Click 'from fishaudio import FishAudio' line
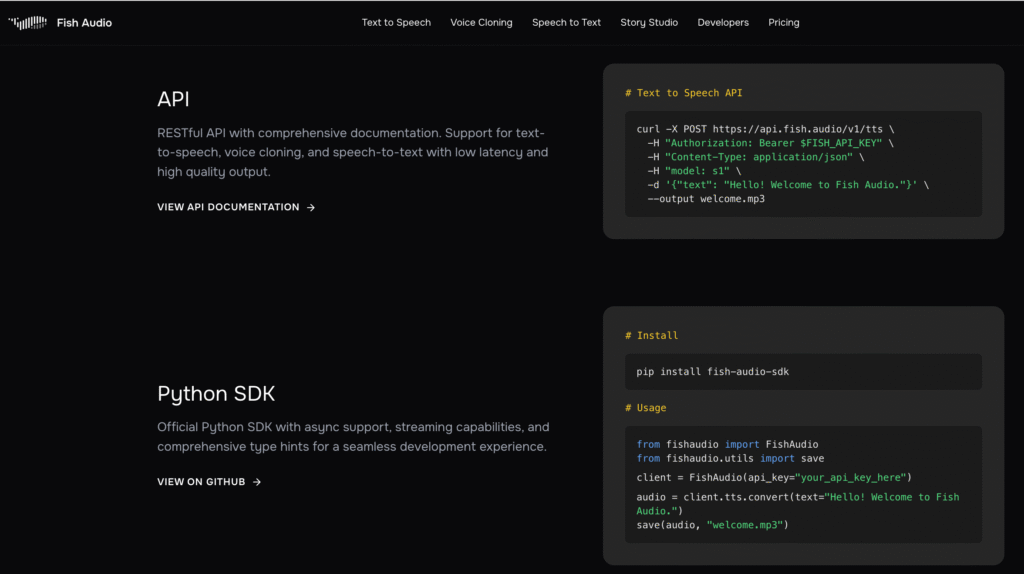 coord(728,445)
